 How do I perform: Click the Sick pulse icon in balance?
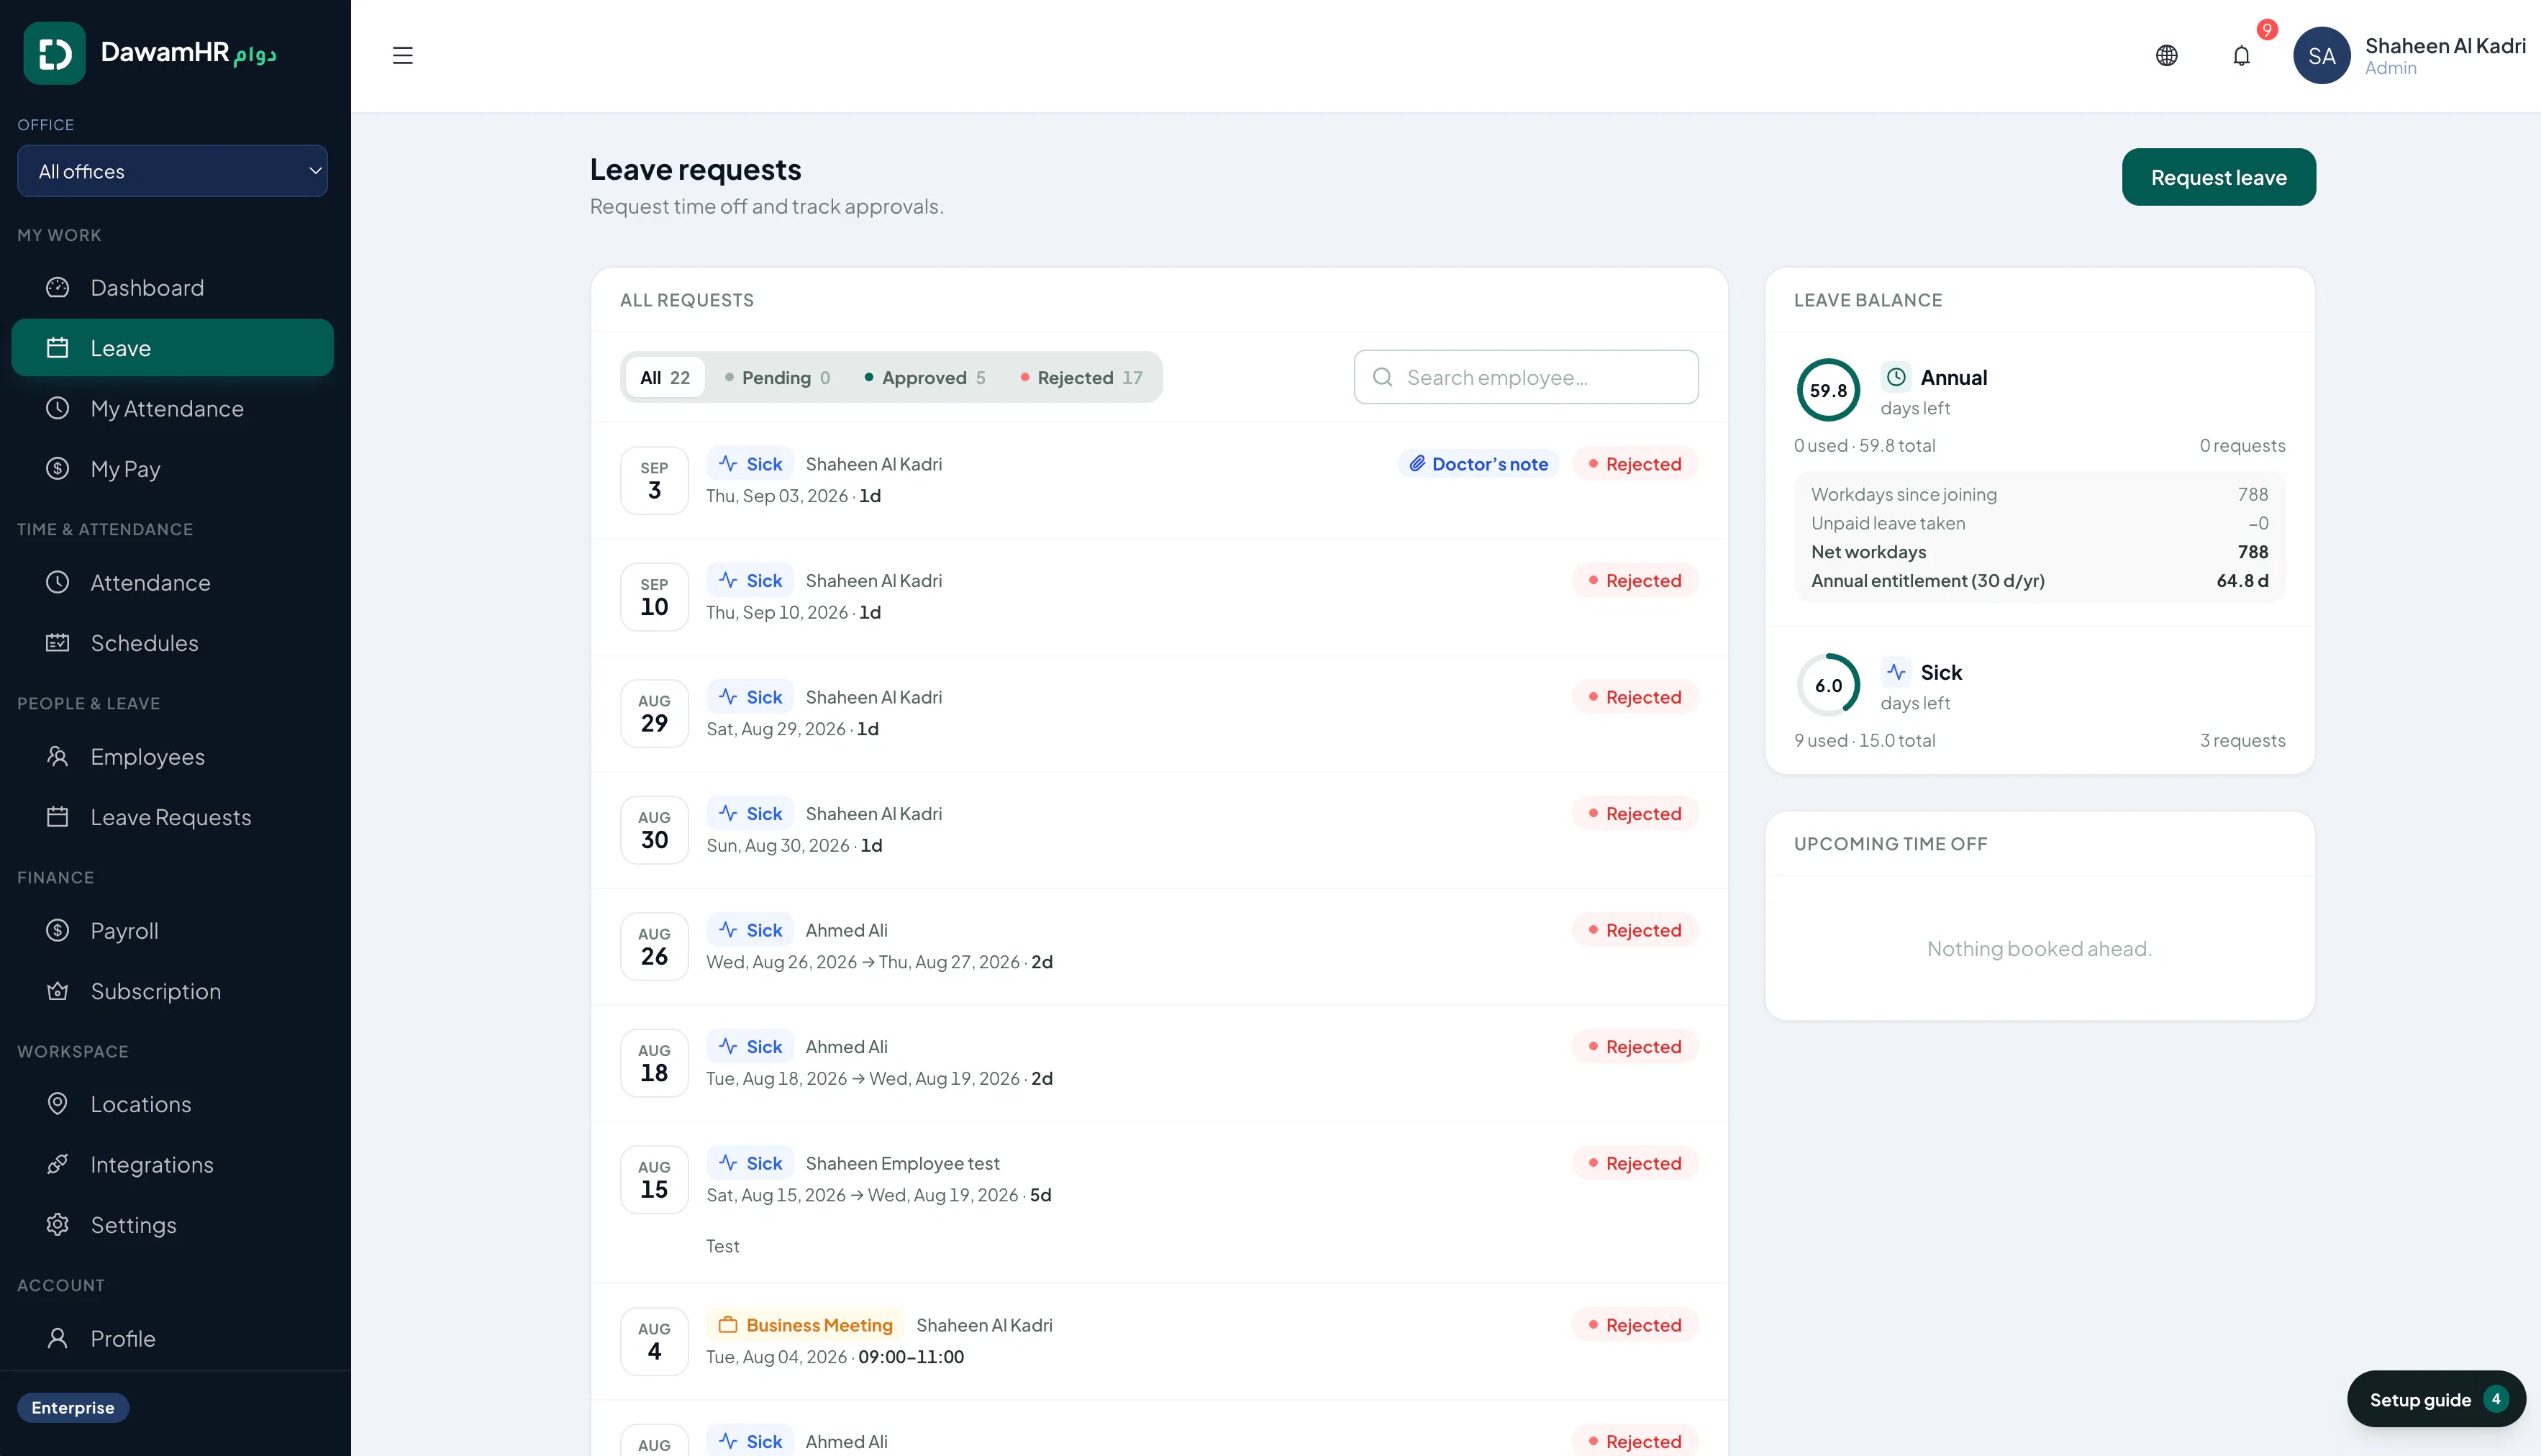click(x=1896, y=672)
